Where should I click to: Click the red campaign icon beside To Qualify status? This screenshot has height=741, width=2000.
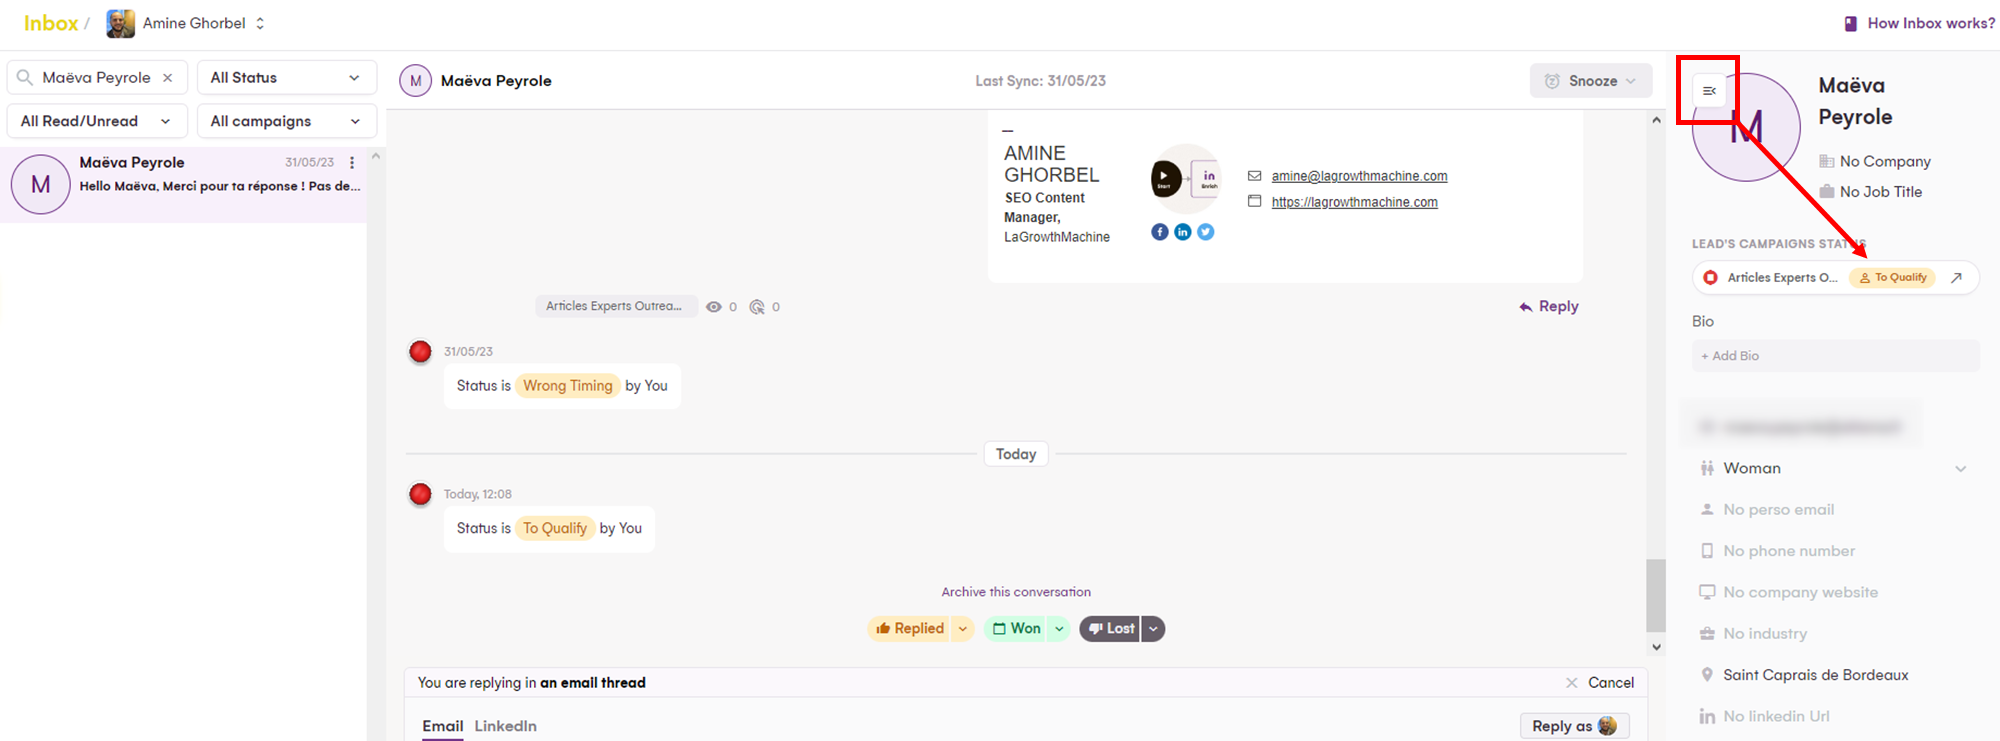(420, 494)
